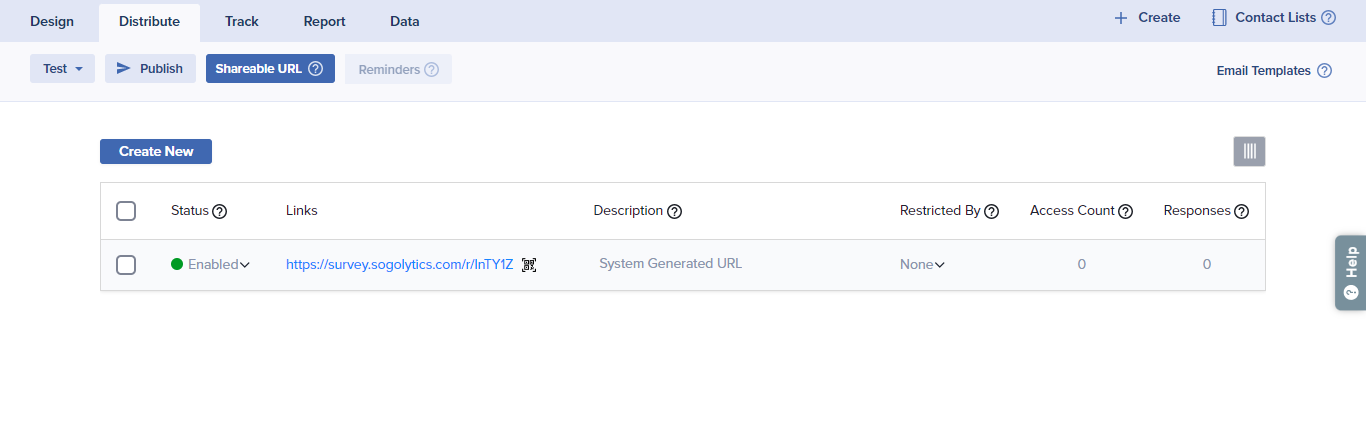This screenshot has width=1366, height=423.
Task: Open the column chooser icon above table
Action: (x=1249, y=151)
